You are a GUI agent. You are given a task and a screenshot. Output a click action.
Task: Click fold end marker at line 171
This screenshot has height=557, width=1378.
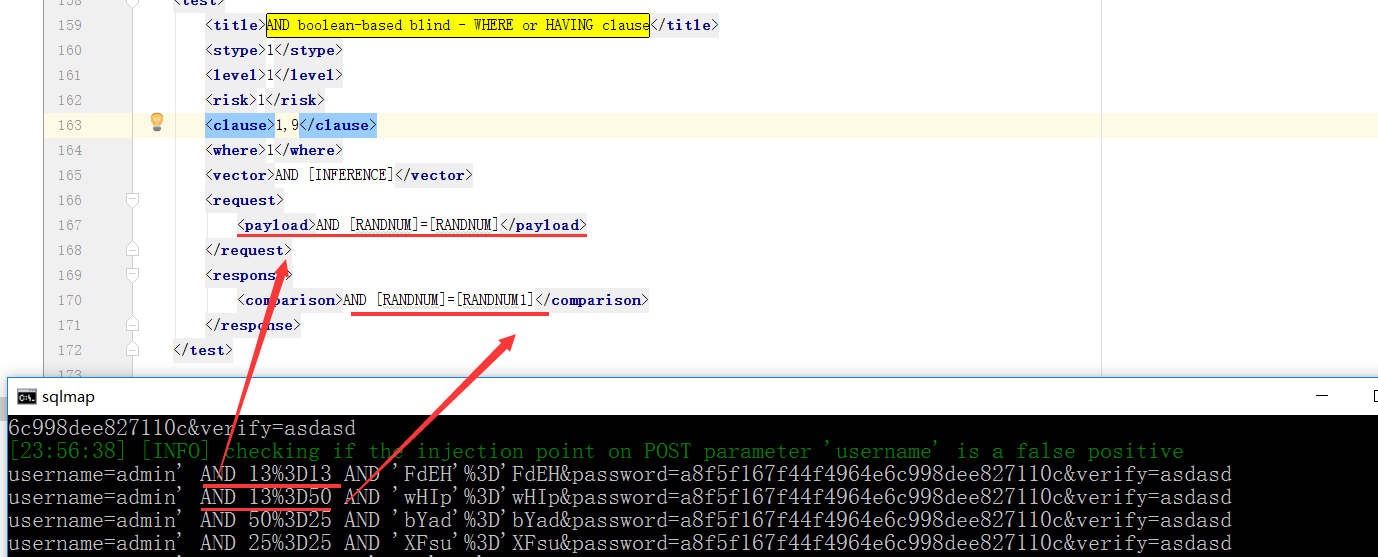click(132, 325)
